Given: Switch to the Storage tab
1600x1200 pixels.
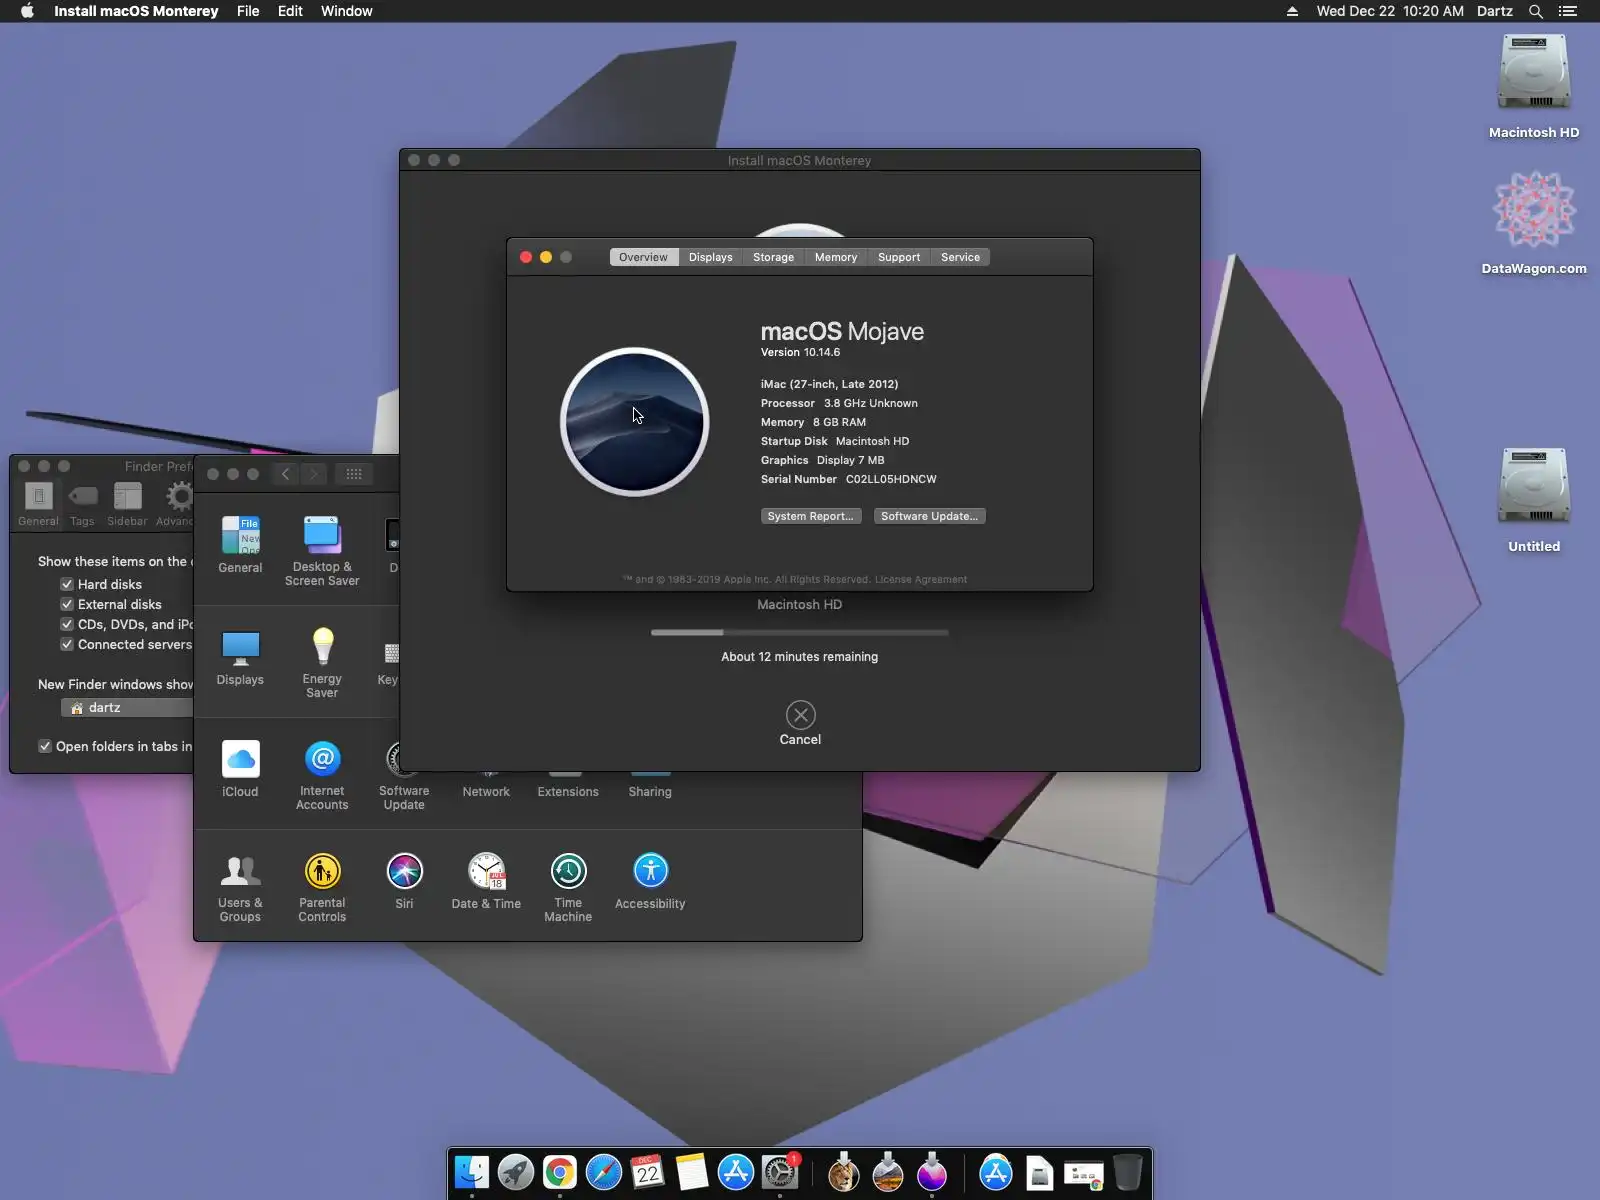Looking at the screenshot, I should [x=774, y=257].
